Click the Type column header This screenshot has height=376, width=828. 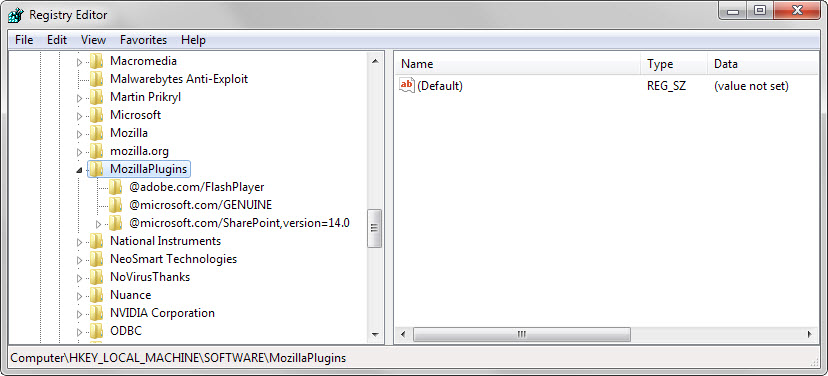pyautogui.click(x=674, y=64)
